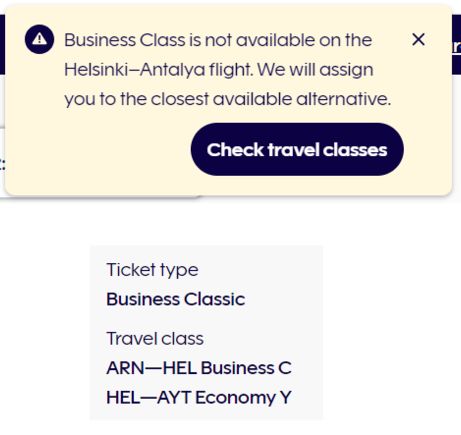Click the warning triangle icon in the notification
This screenshot has width=461, height=435.
pyautogui.click(x=39, y=39)
